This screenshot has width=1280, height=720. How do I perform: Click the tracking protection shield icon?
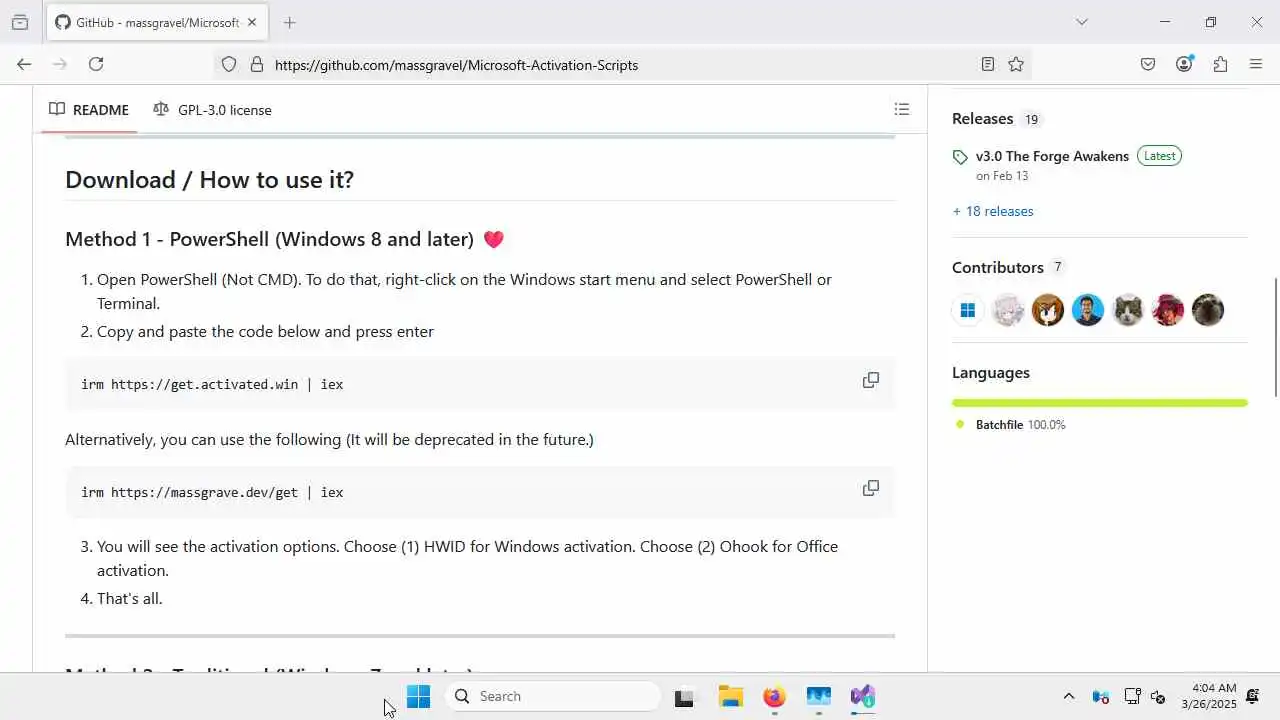229,64
